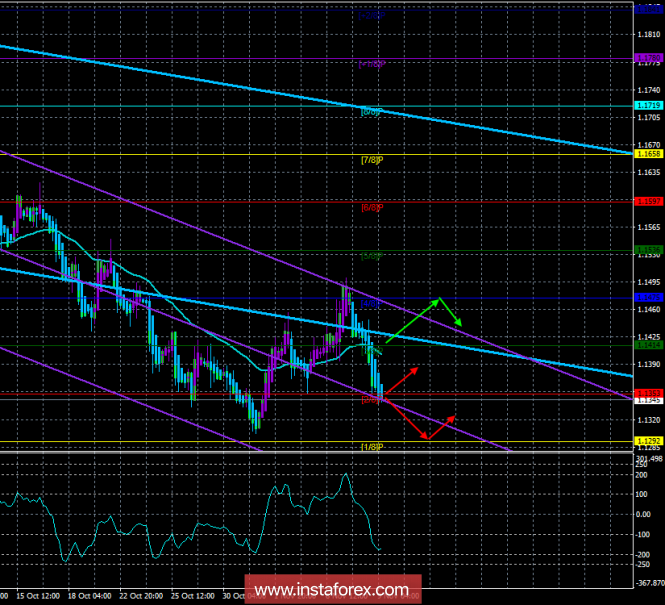Select the [7/8]P Murray level label

tap(373, 160)
